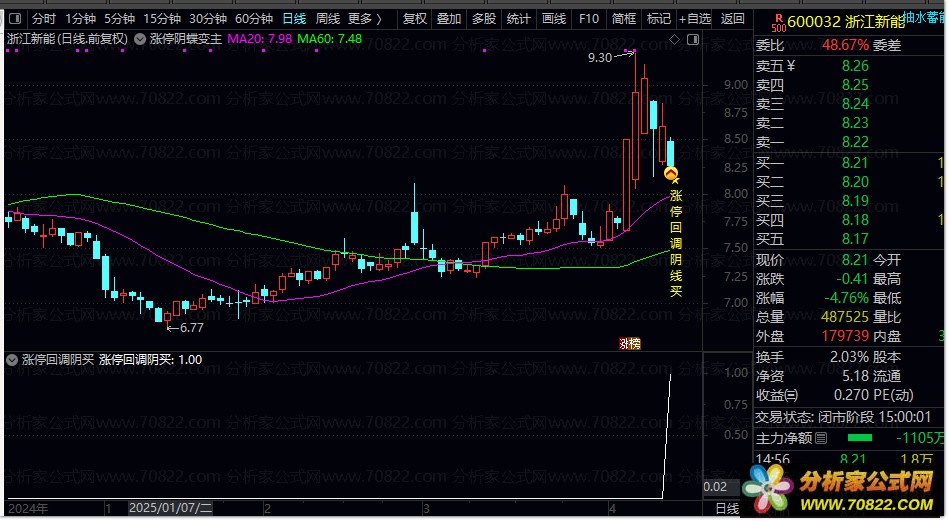
Task: Click the 买一 price 8.21
Action: click(x=855, y=162)
